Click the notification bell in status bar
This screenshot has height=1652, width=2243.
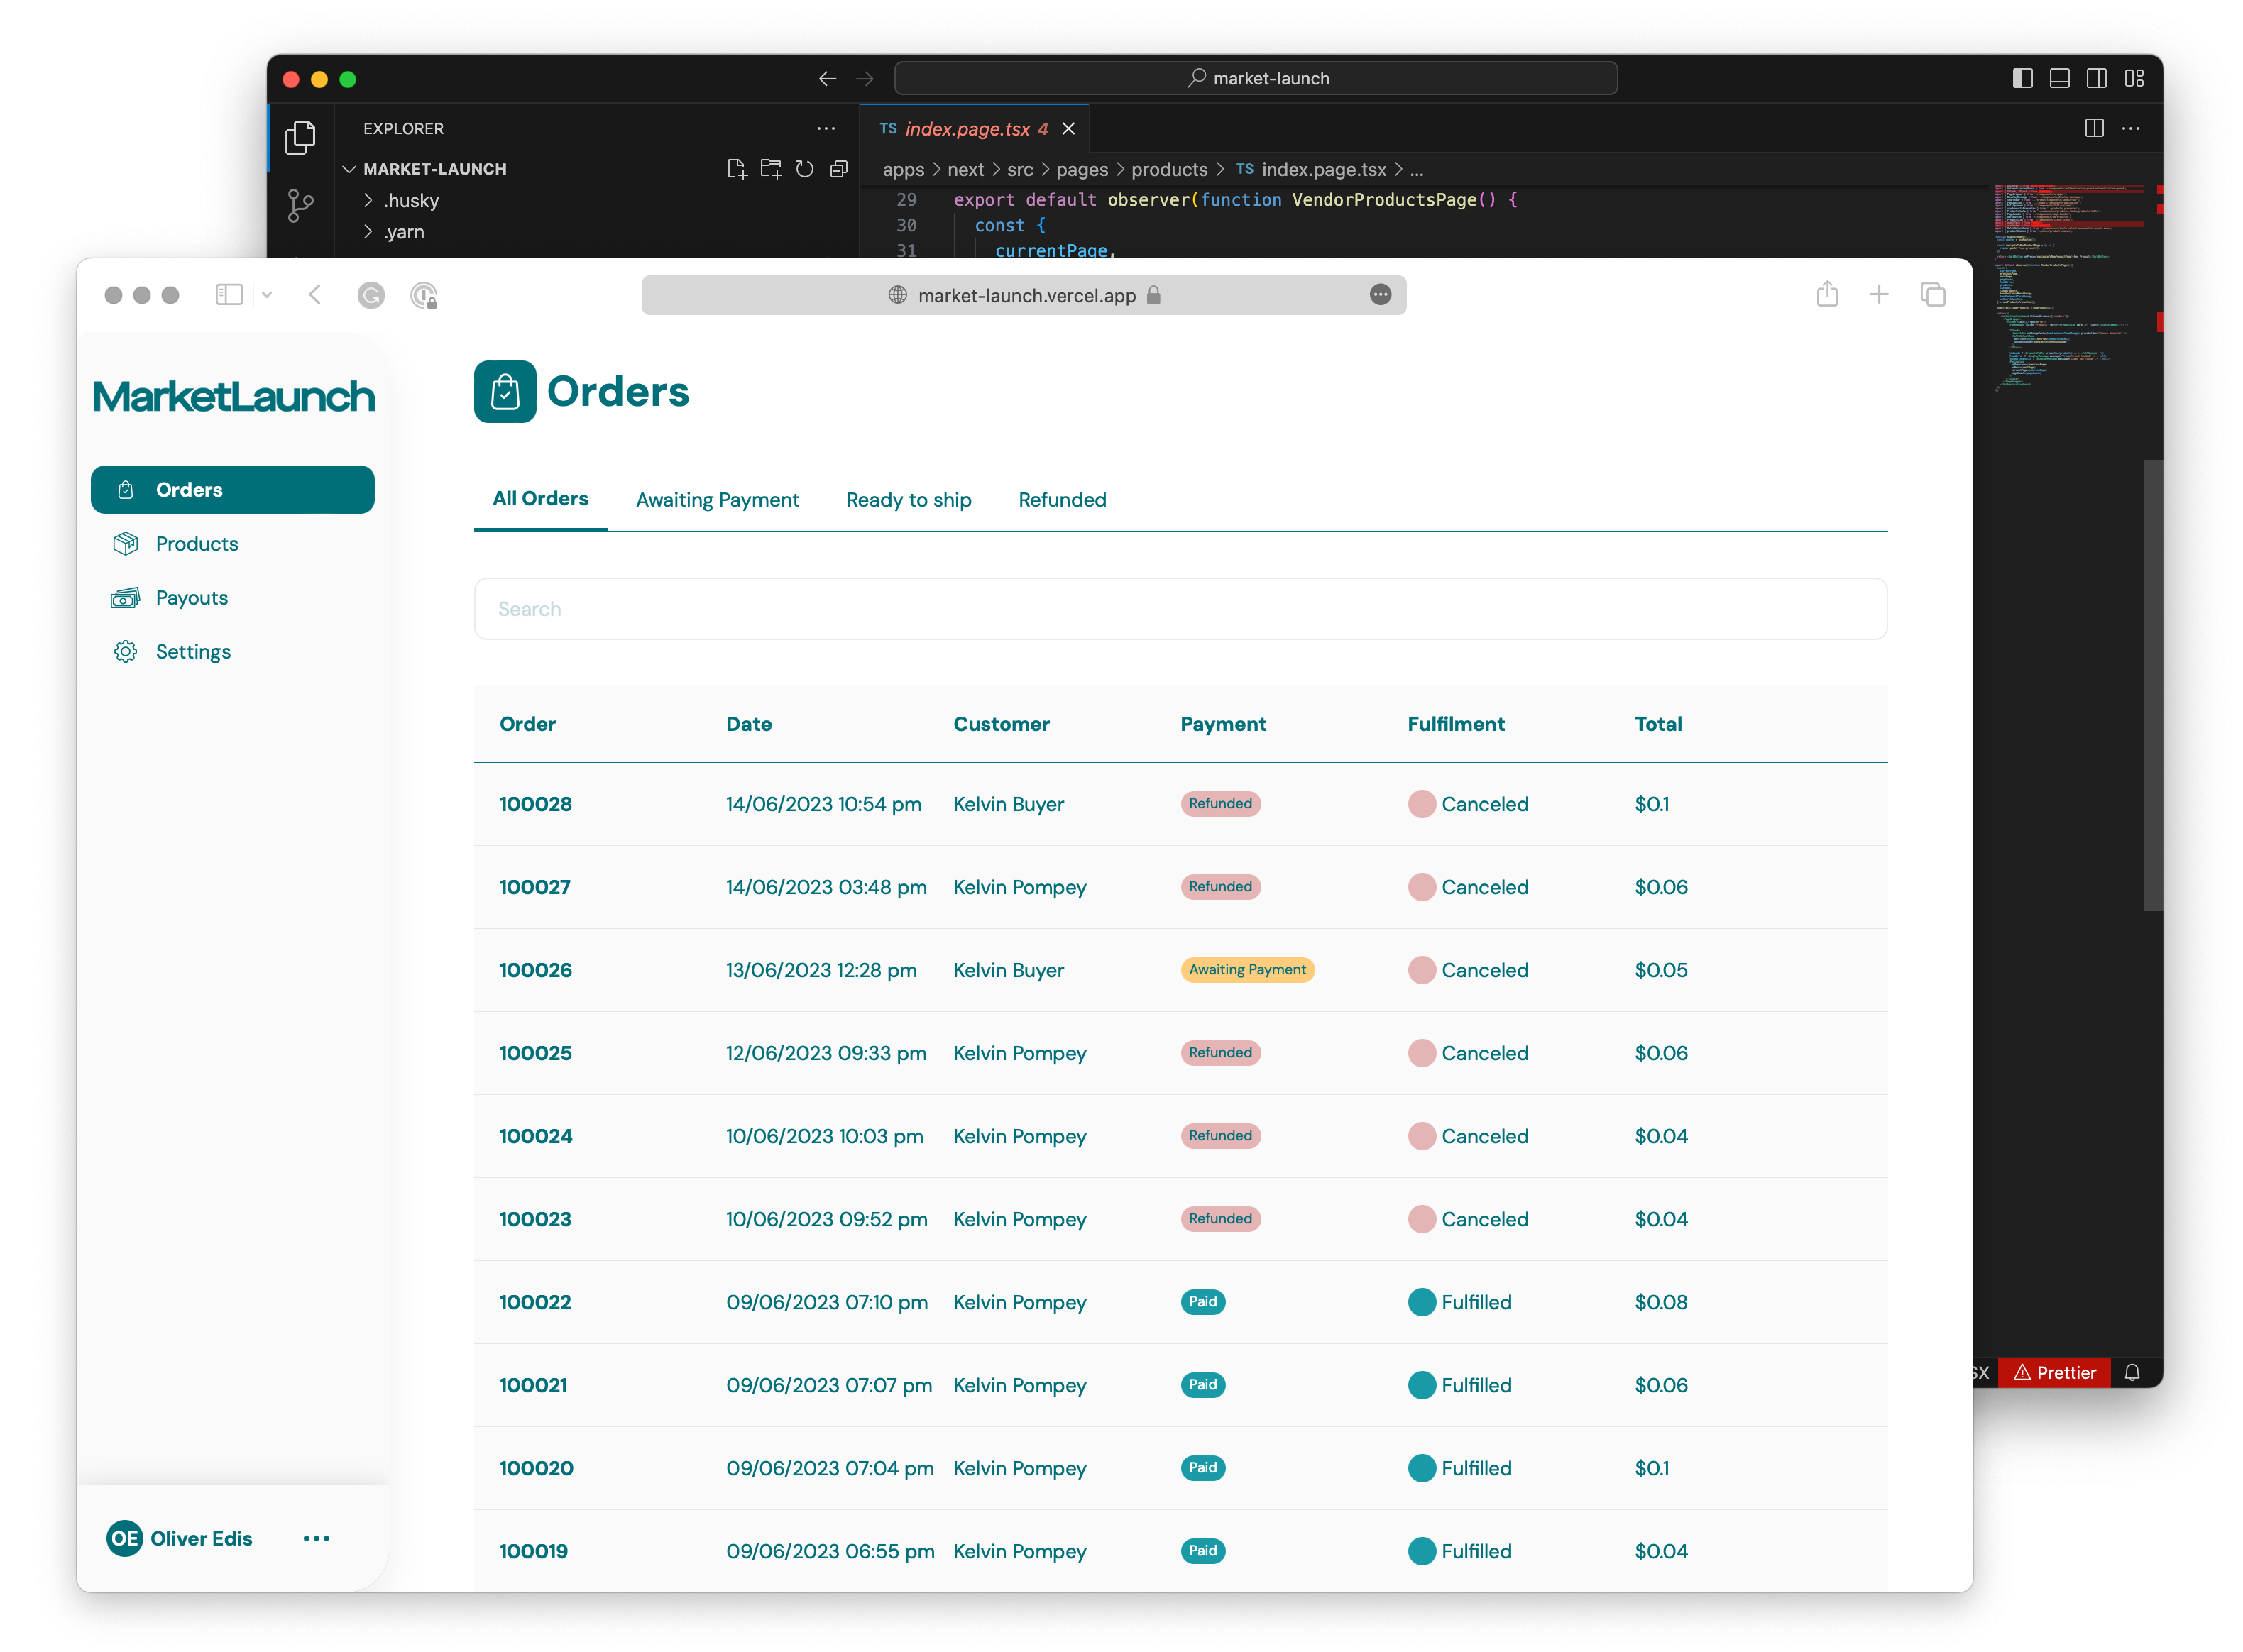(2132, 1373)
